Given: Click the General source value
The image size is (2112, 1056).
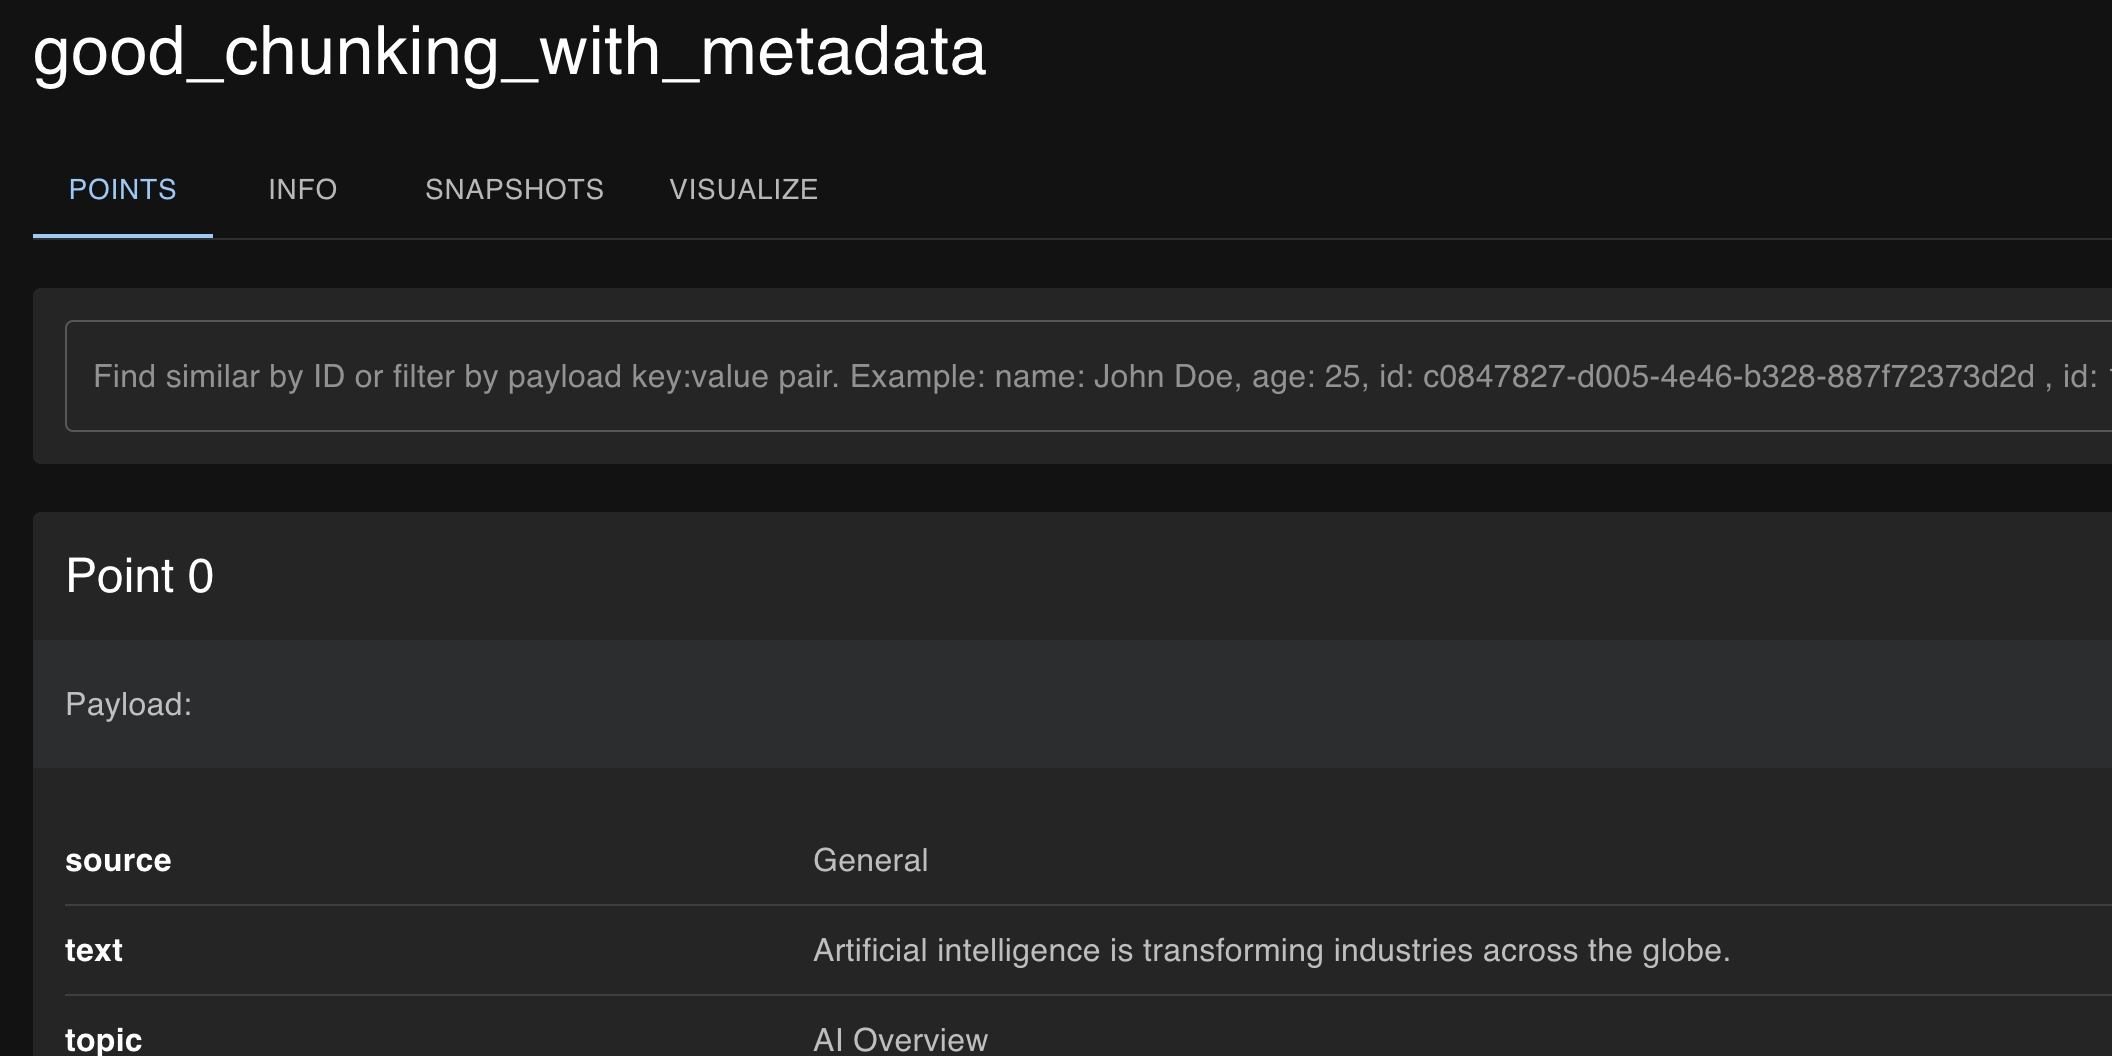Looking at the screenshot, I should (870, 860).
